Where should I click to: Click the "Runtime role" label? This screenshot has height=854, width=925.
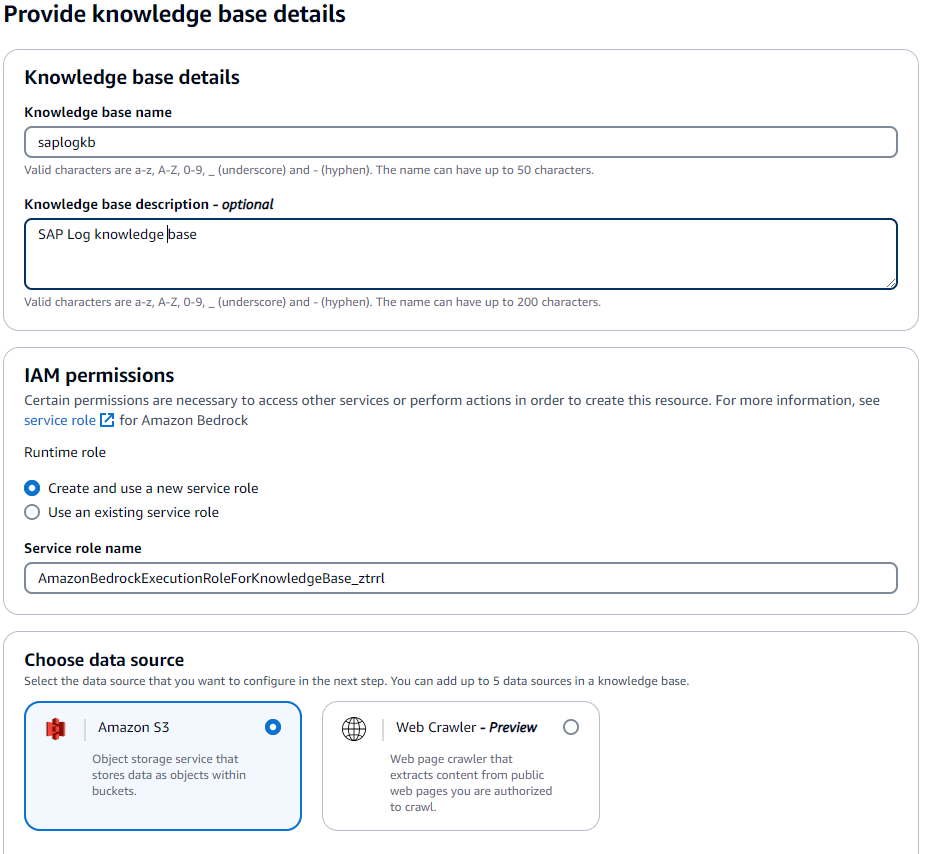[x=64, y=452]
